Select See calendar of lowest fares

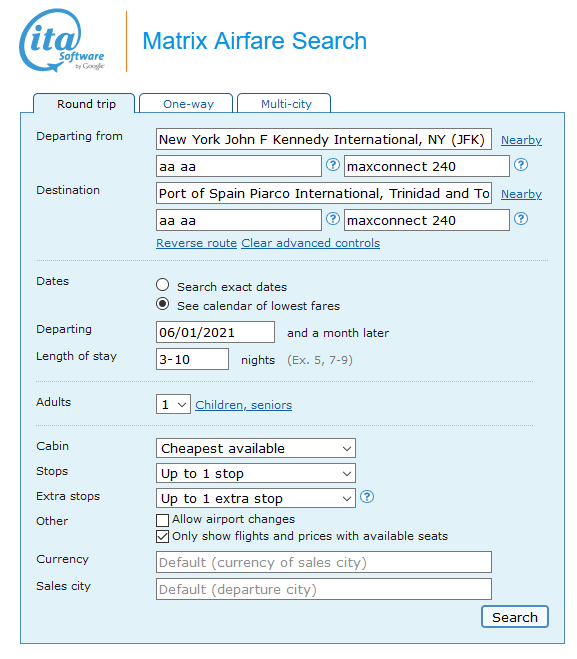[x=163, y=304]
